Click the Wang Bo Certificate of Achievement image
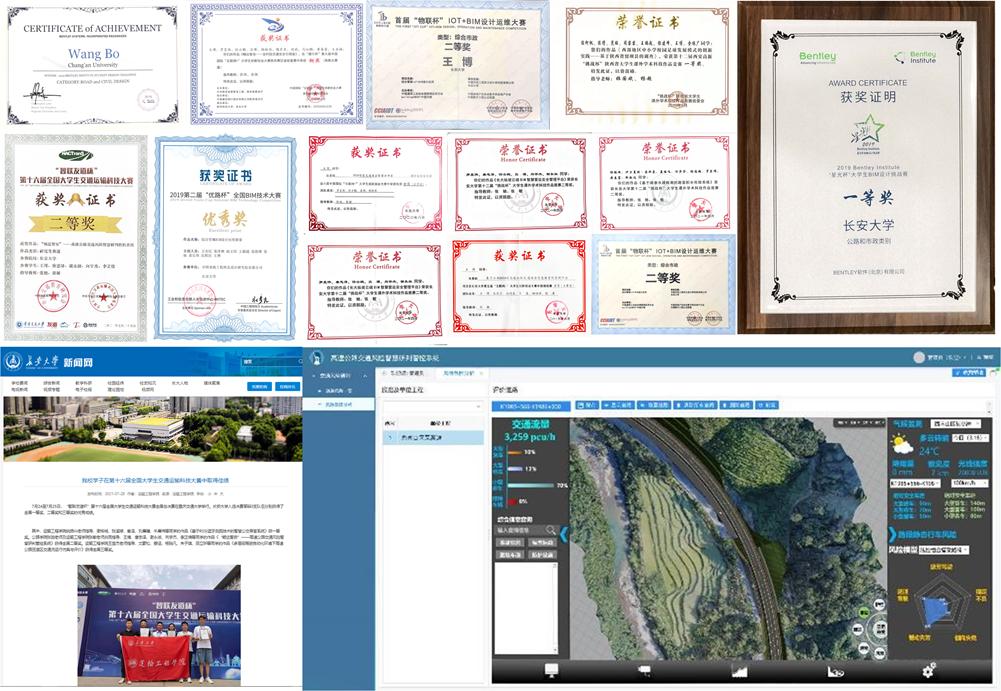The image size is (1001, 691). tap(93, 65)
